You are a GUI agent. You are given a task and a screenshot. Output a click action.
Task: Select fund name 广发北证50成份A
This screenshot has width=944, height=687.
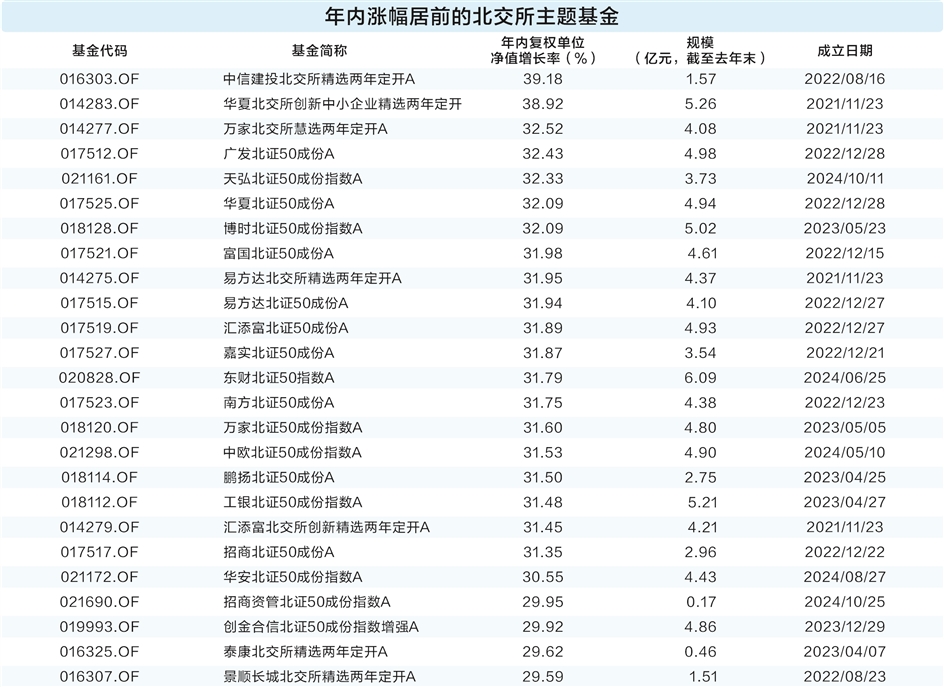279,154
